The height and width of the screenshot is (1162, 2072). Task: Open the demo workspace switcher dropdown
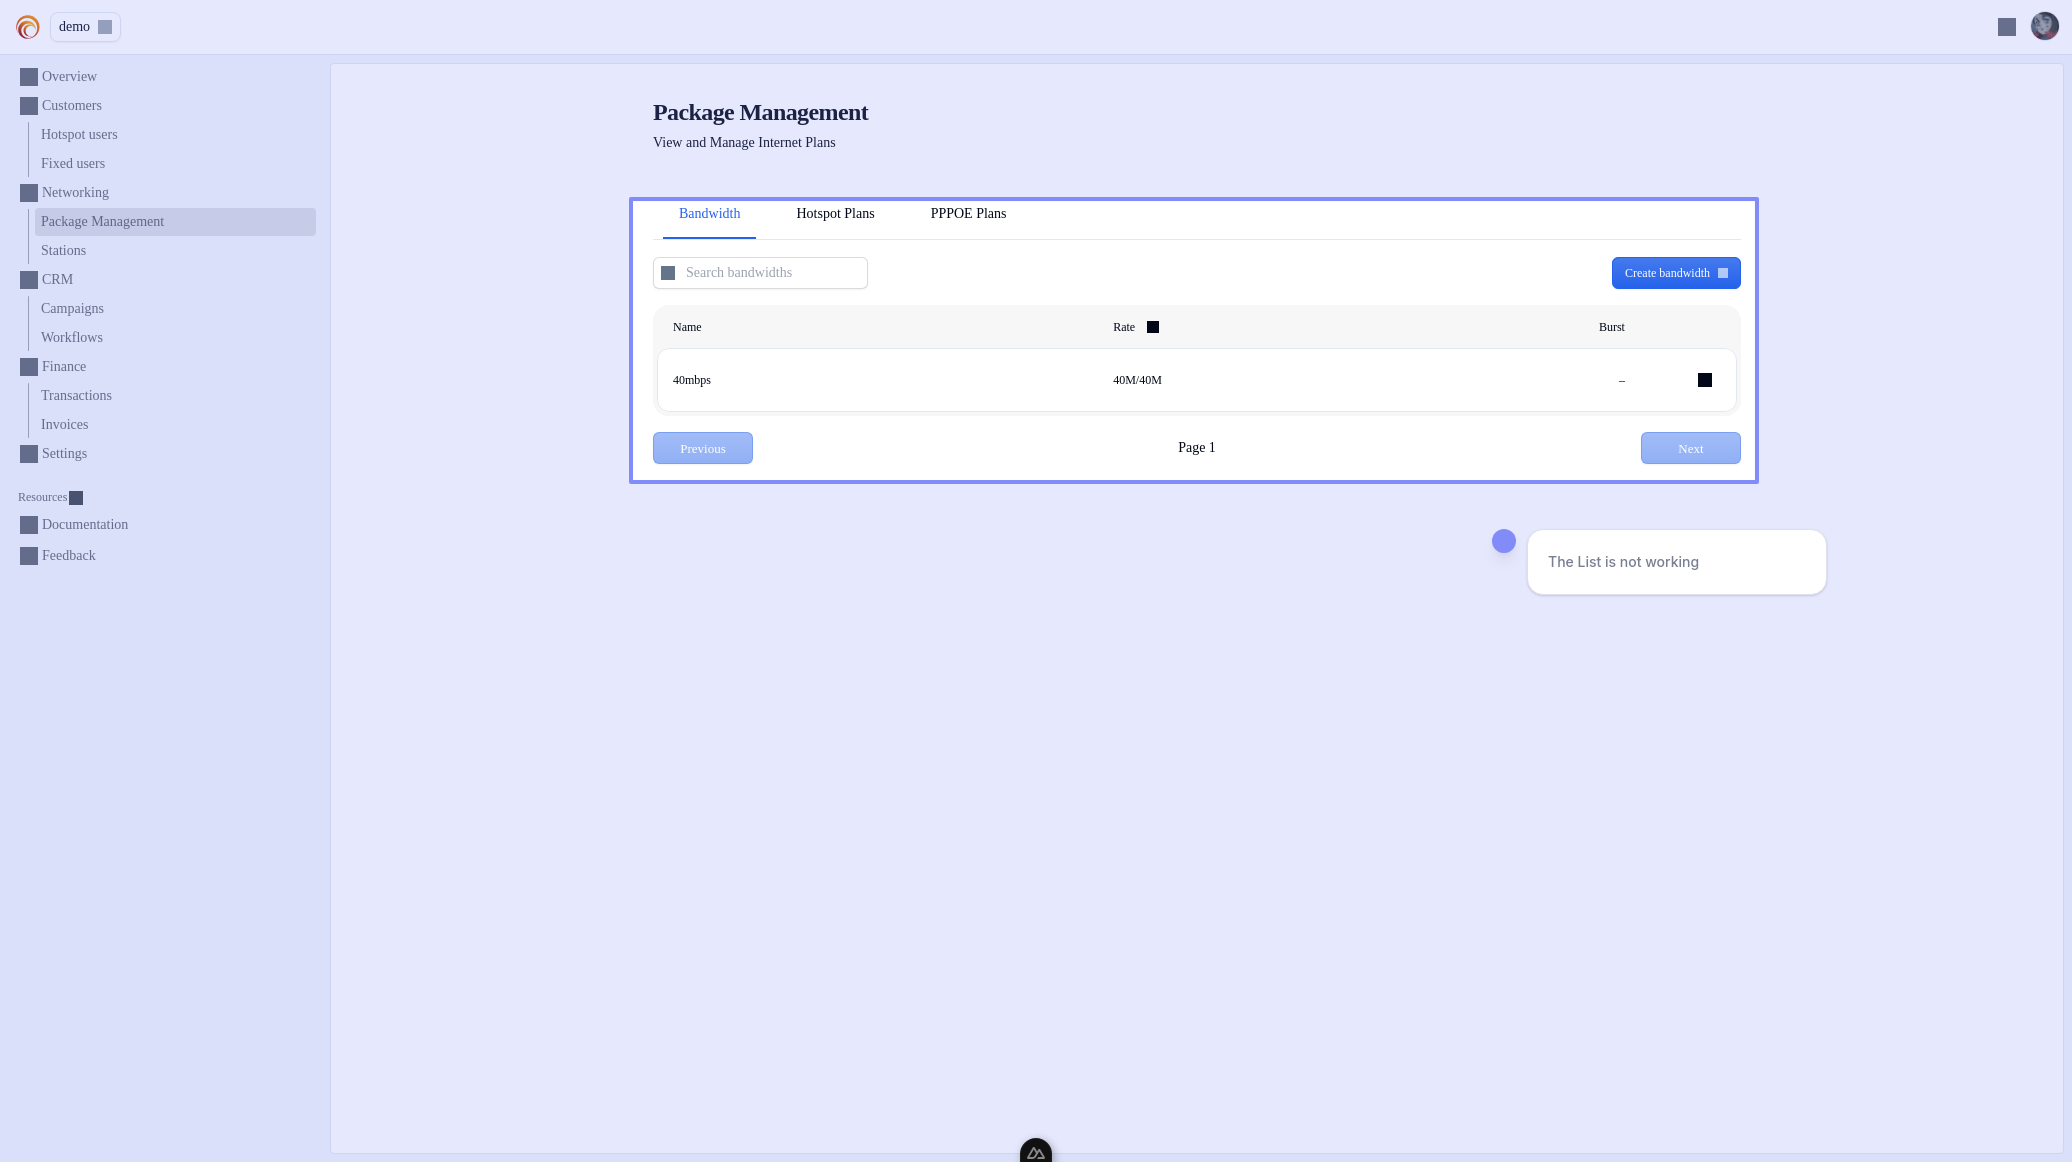tap(85, 27)
